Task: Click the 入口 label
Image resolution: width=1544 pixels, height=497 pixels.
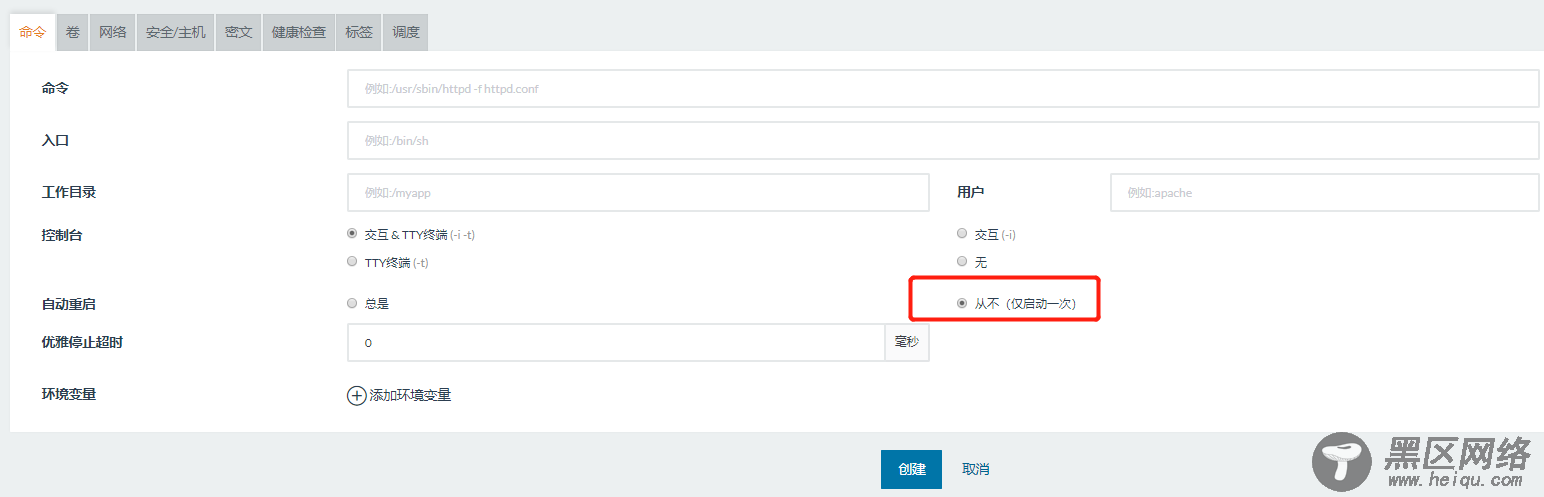Action: pos(55,140)
